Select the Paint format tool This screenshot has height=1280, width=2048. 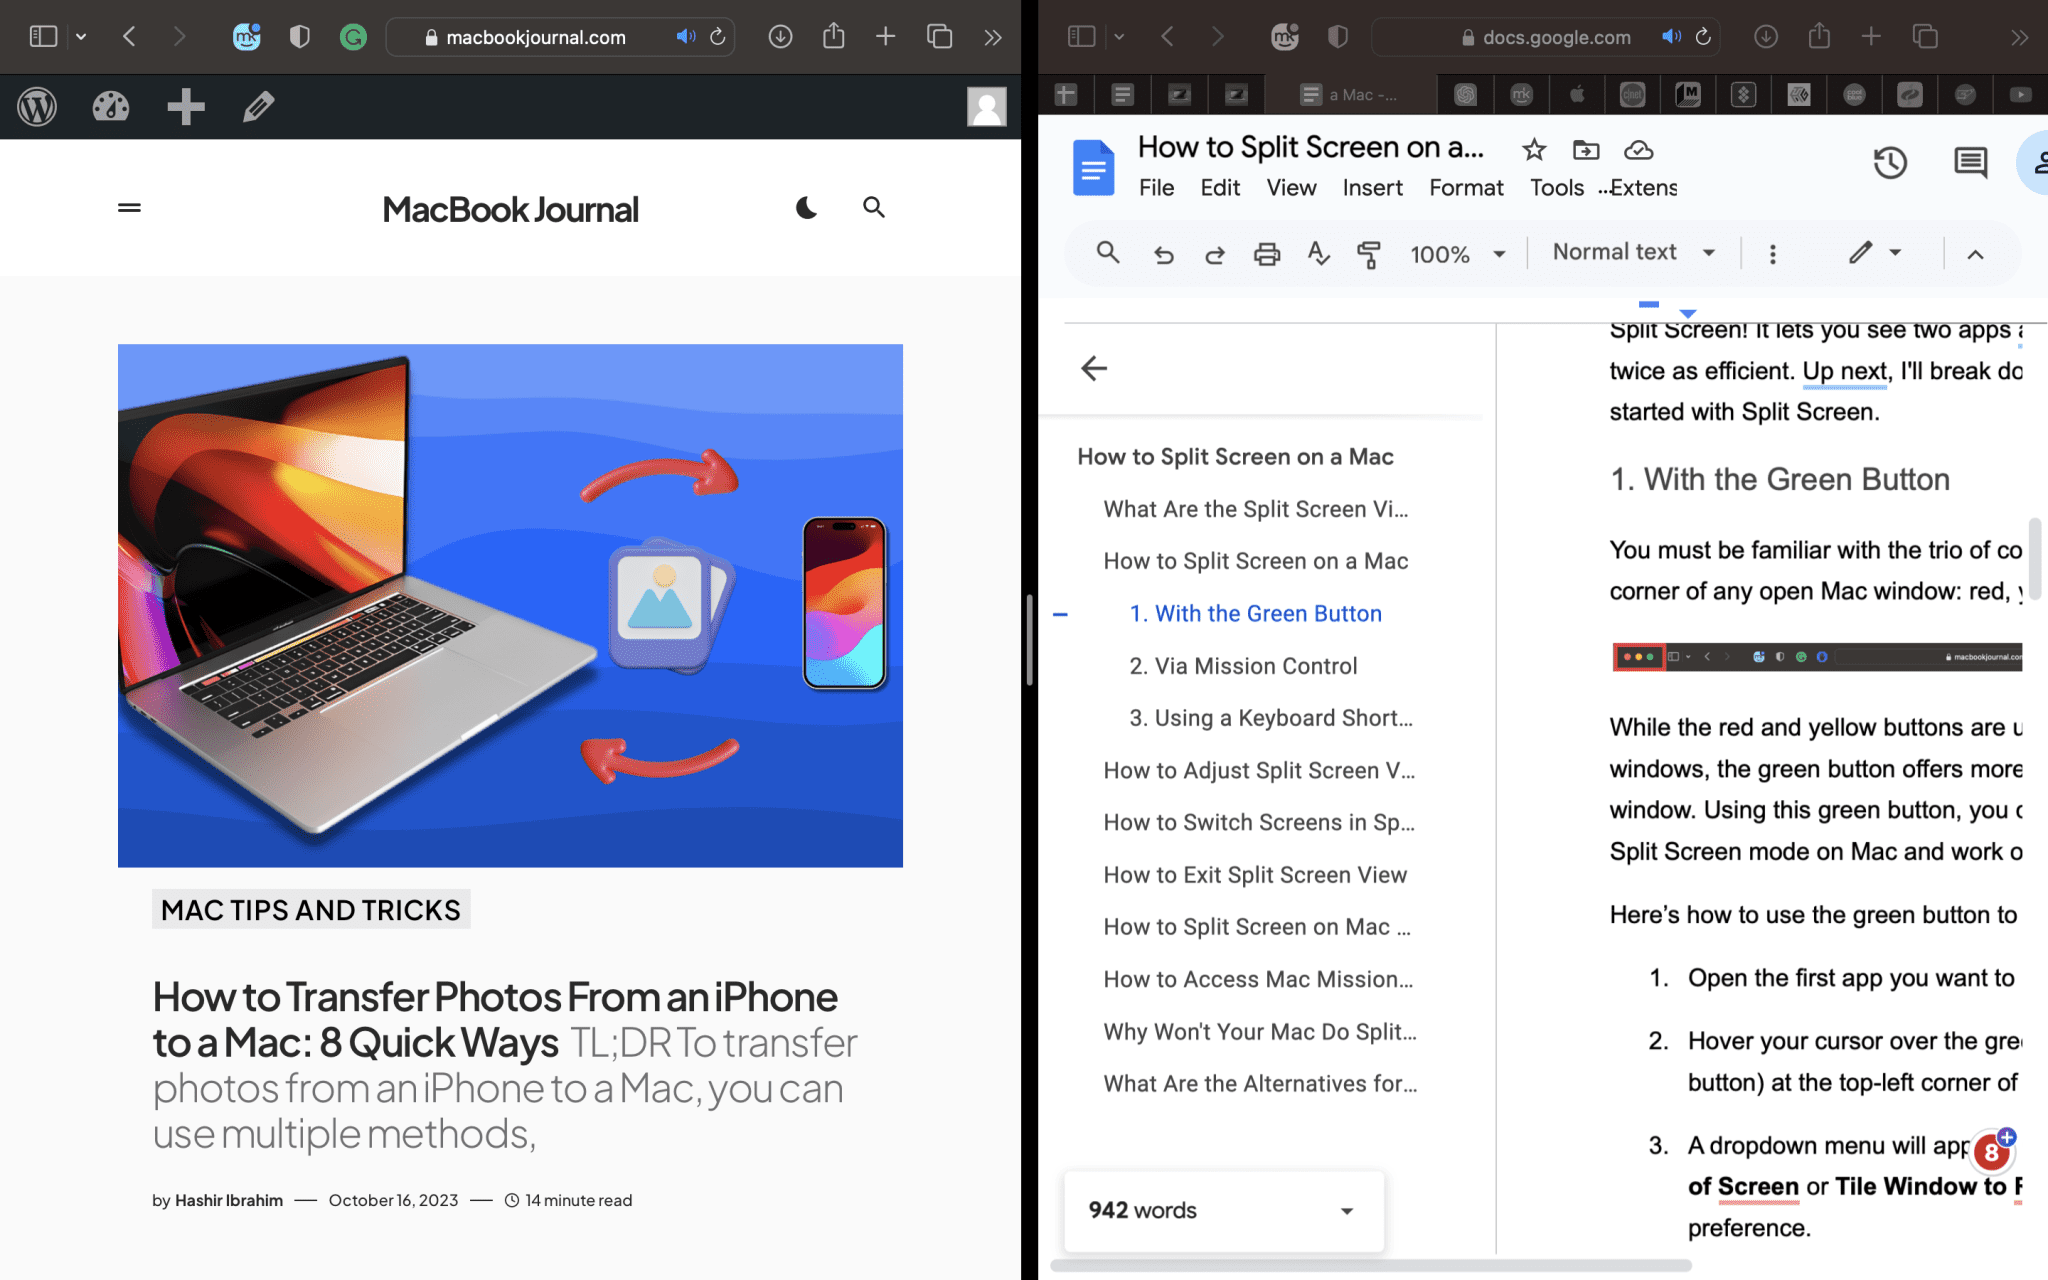point(1369,253)
